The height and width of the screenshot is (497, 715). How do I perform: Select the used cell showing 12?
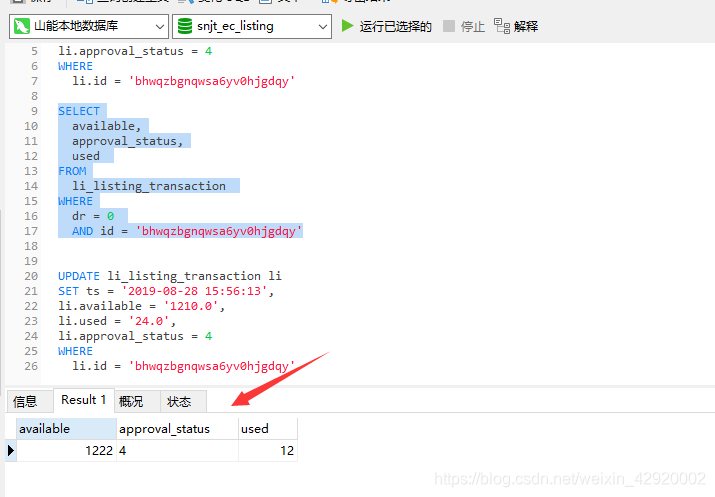(x=268, y=450)
